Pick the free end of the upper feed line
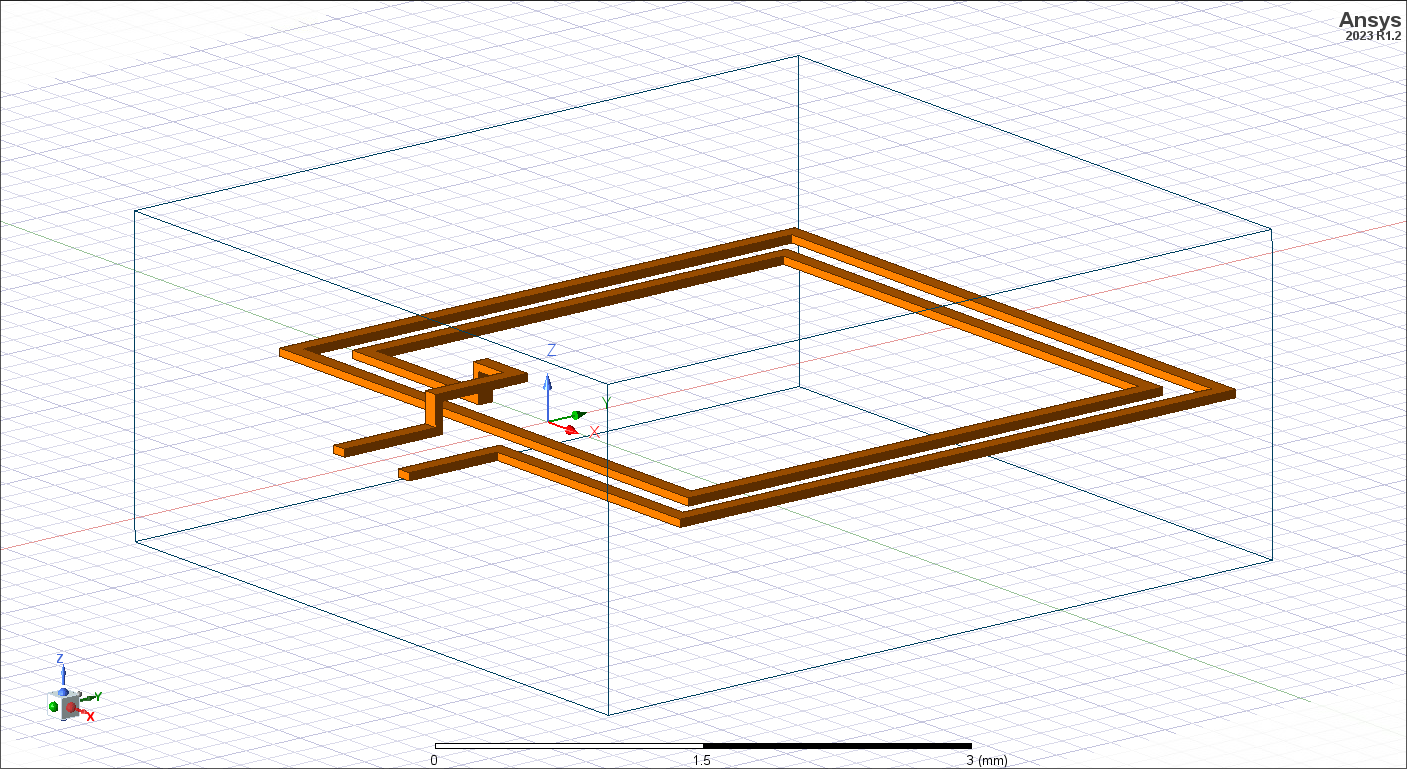 point(340,450)
